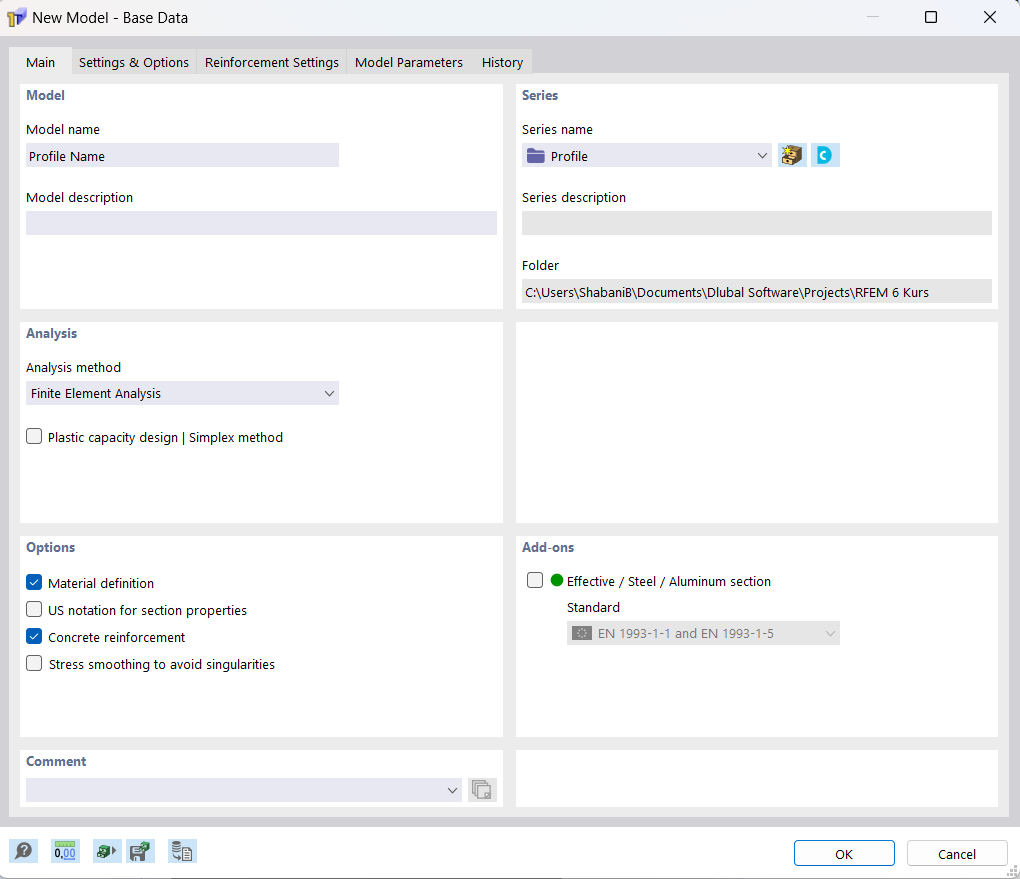Create a new project via the archive icon
This screenshot has width=1020, height=879.
[x=791, y=155]
